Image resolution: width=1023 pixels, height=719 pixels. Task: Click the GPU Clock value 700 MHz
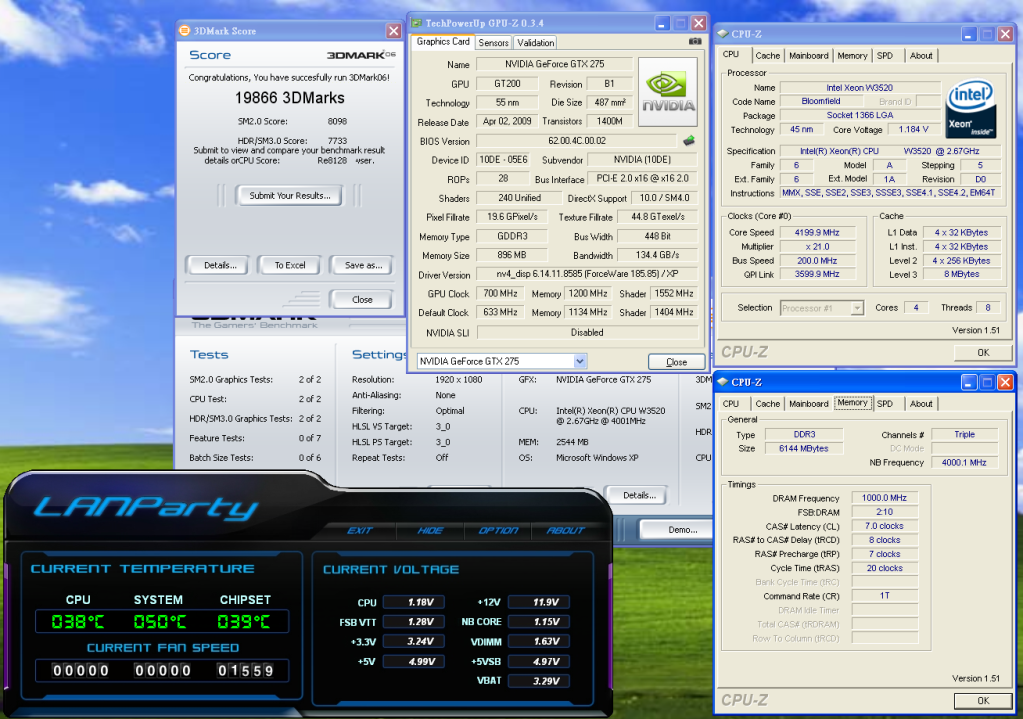(x=500, y=294)
